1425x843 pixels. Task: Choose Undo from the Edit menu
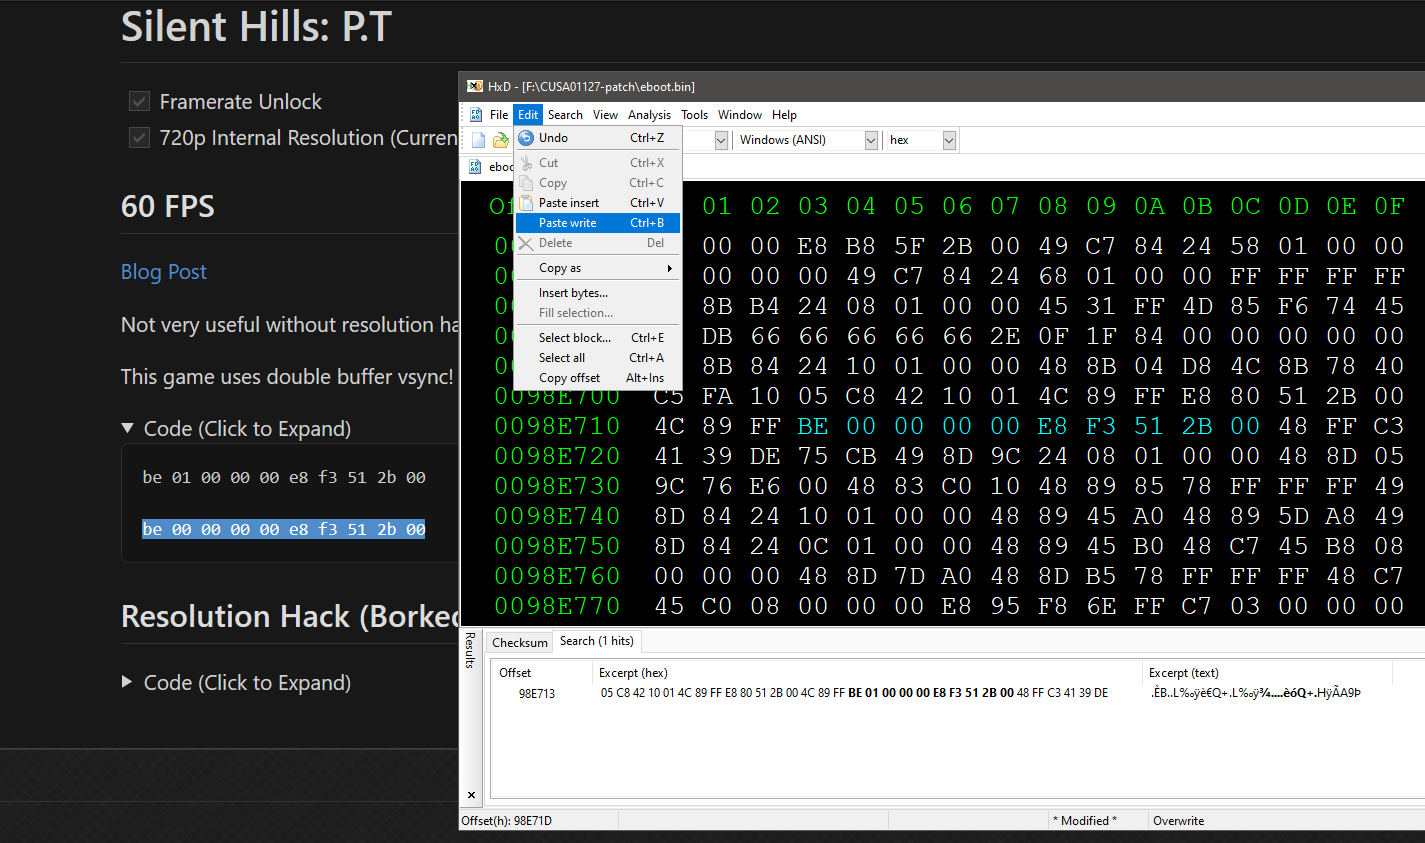(x=597, y=138)
